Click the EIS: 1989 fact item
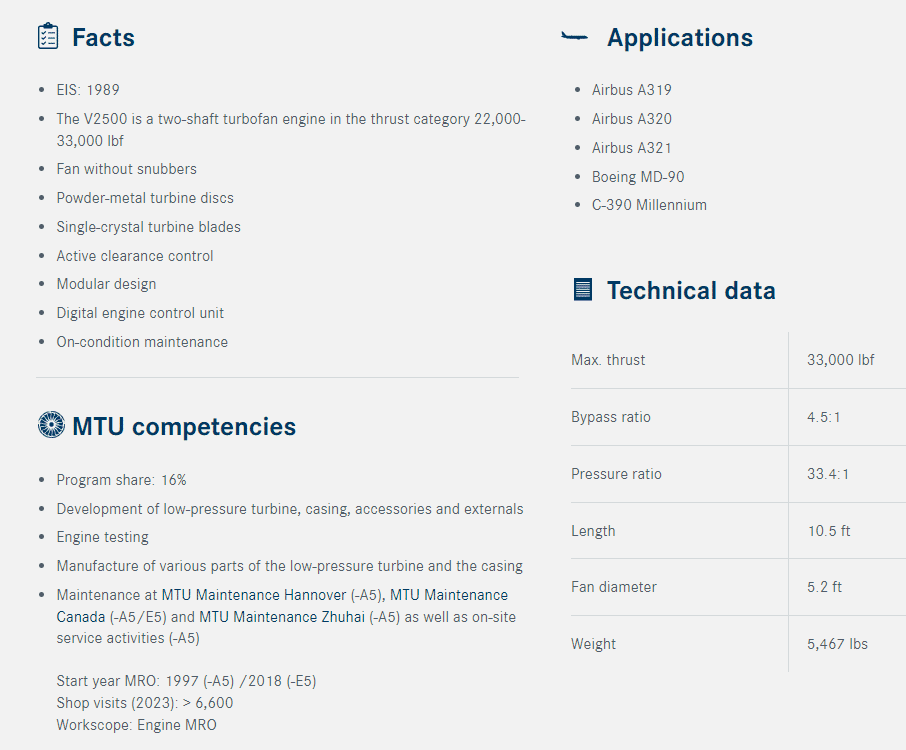The image size is (906, 750). [88, 90]
